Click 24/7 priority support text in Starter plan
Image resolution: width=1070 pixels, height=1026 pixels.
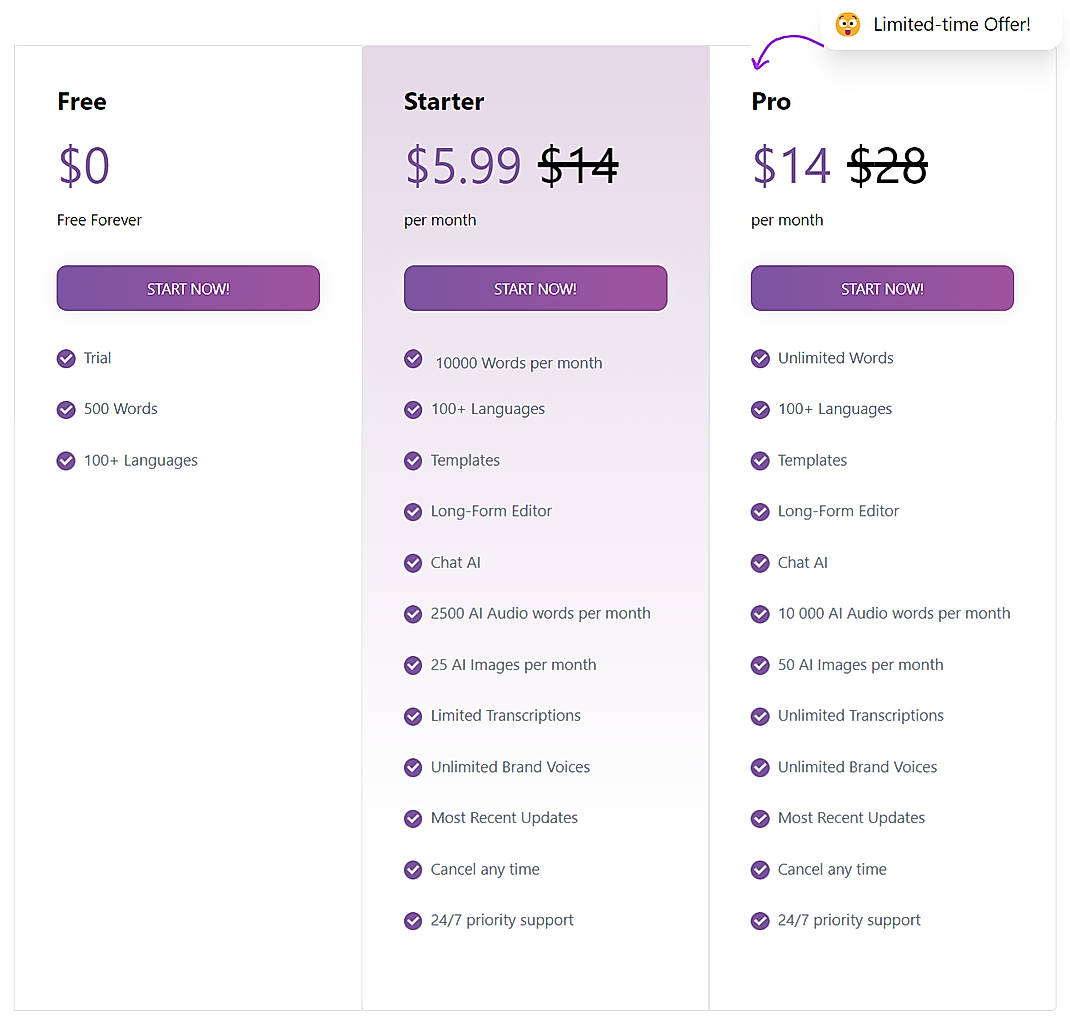coord(502,920)
